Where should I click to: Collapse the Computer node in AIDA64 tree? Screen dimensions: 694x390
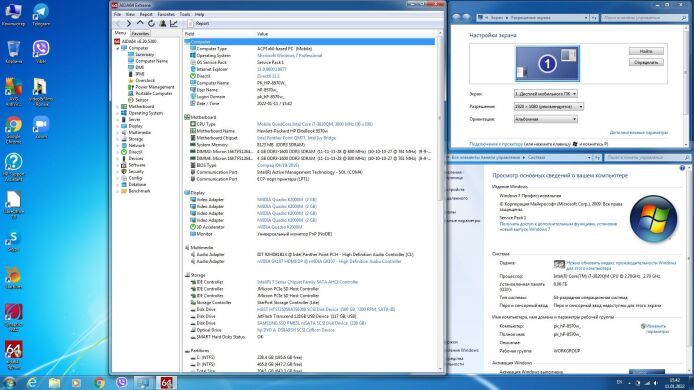tap(118, 48)
